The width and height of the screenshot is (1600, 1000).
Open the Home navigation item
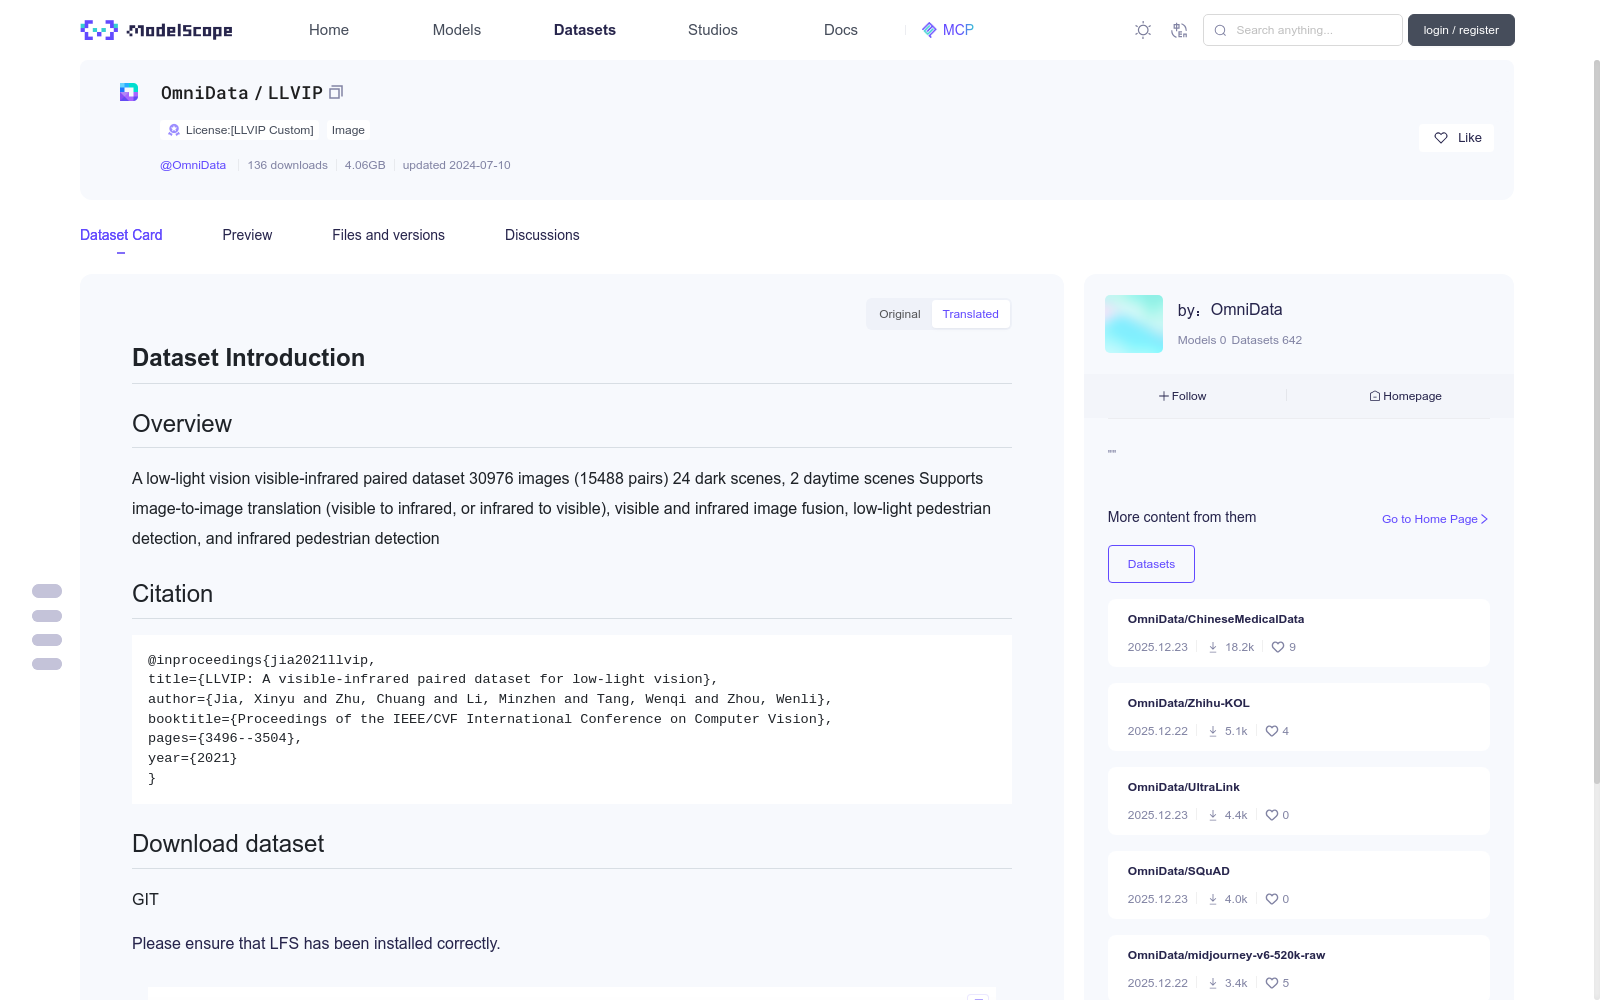(x=329, y=30)
